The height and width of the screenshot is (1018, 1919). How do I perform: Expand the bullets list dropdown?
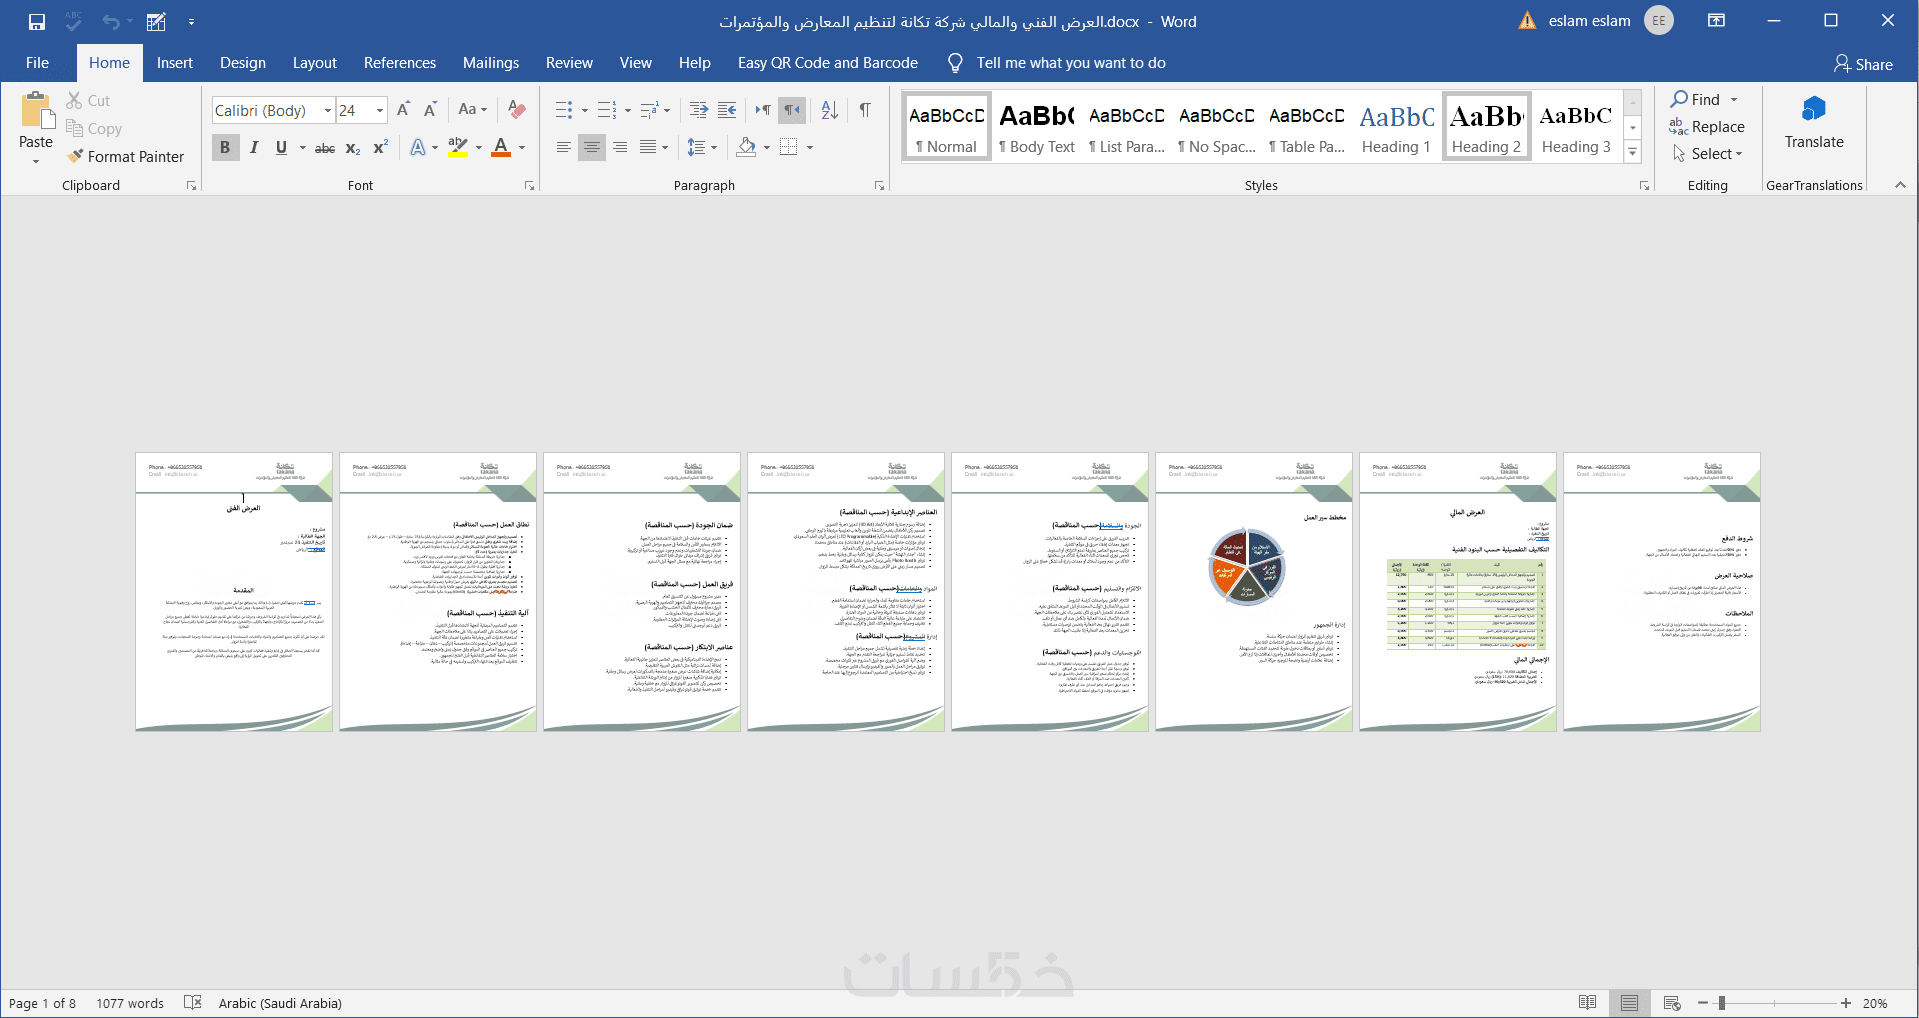click(x=583, y=110)
